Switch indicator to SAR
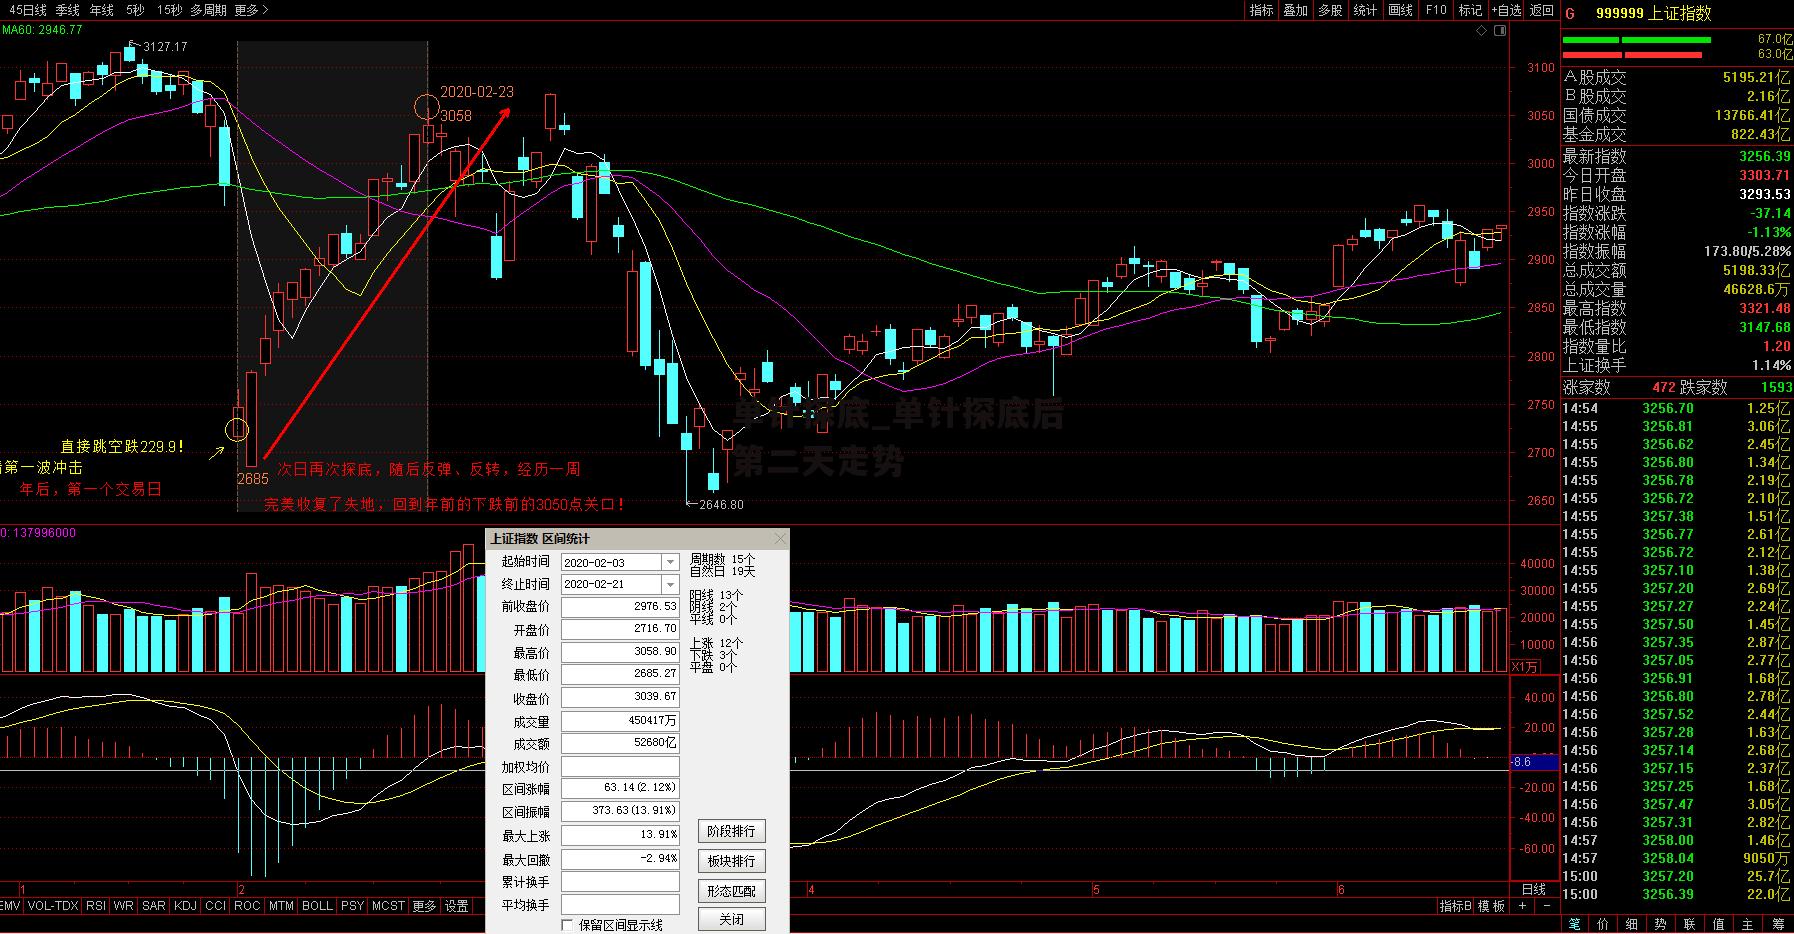 coord(154,906)
